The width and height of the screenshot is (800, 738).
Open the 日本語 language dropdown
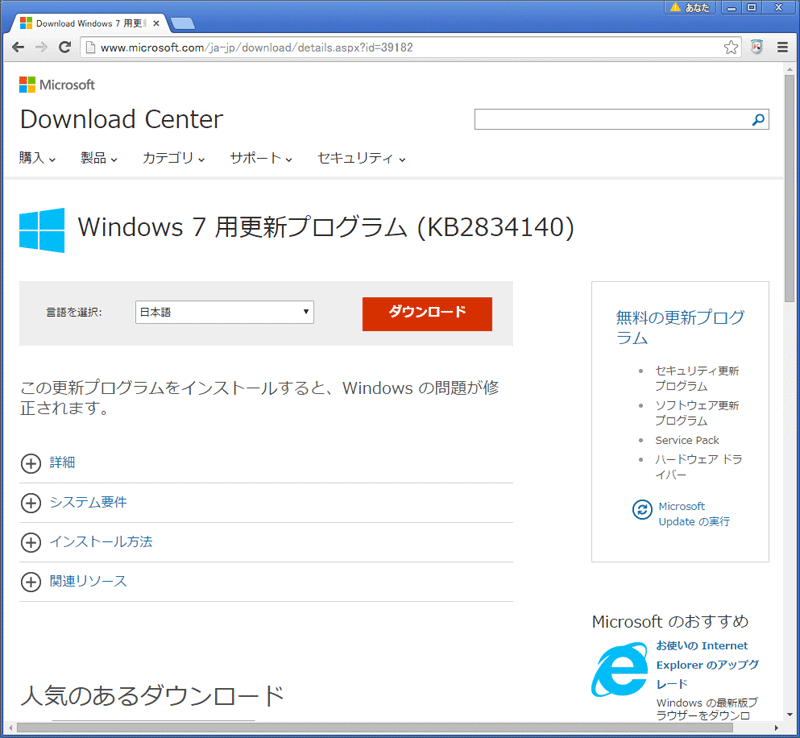[x=224, y=312]
